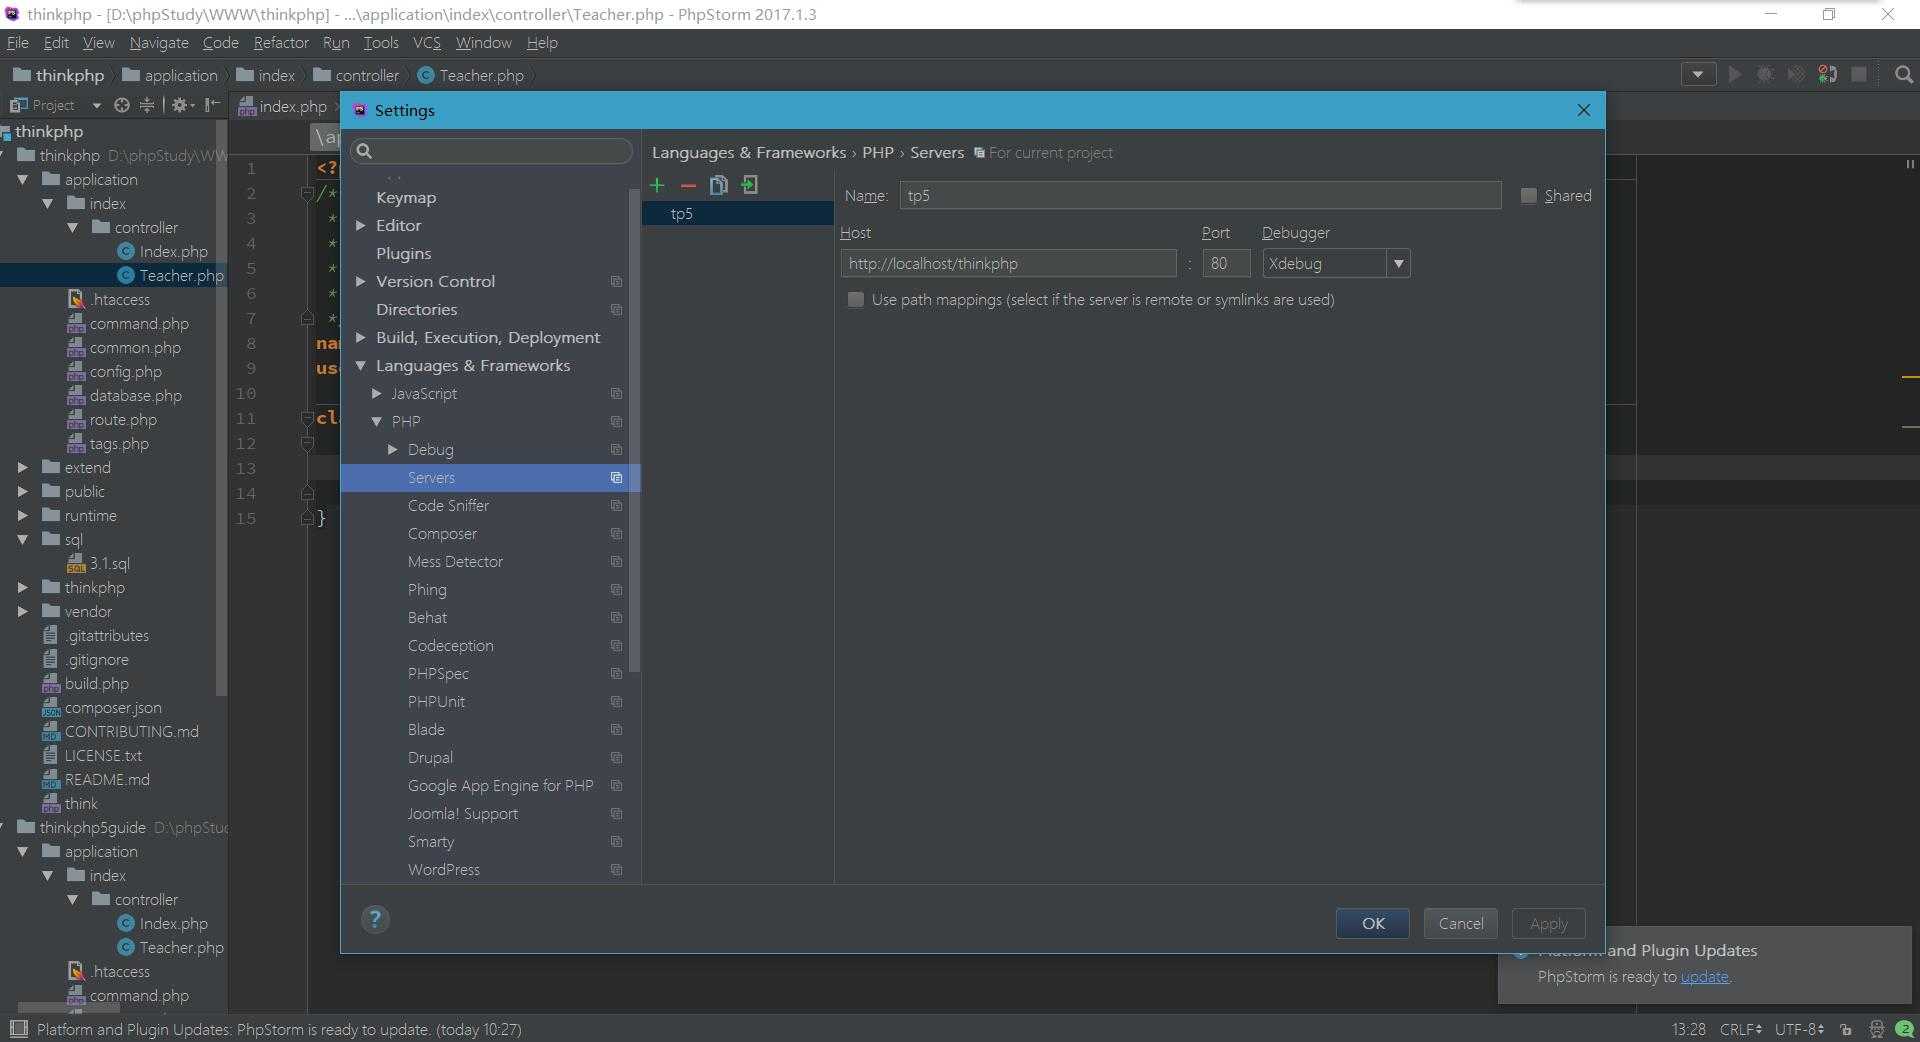Click the settings tree vertical scrollbar
The image size is (1920, 1042).
pyautogui.click(x=634, y=430)
